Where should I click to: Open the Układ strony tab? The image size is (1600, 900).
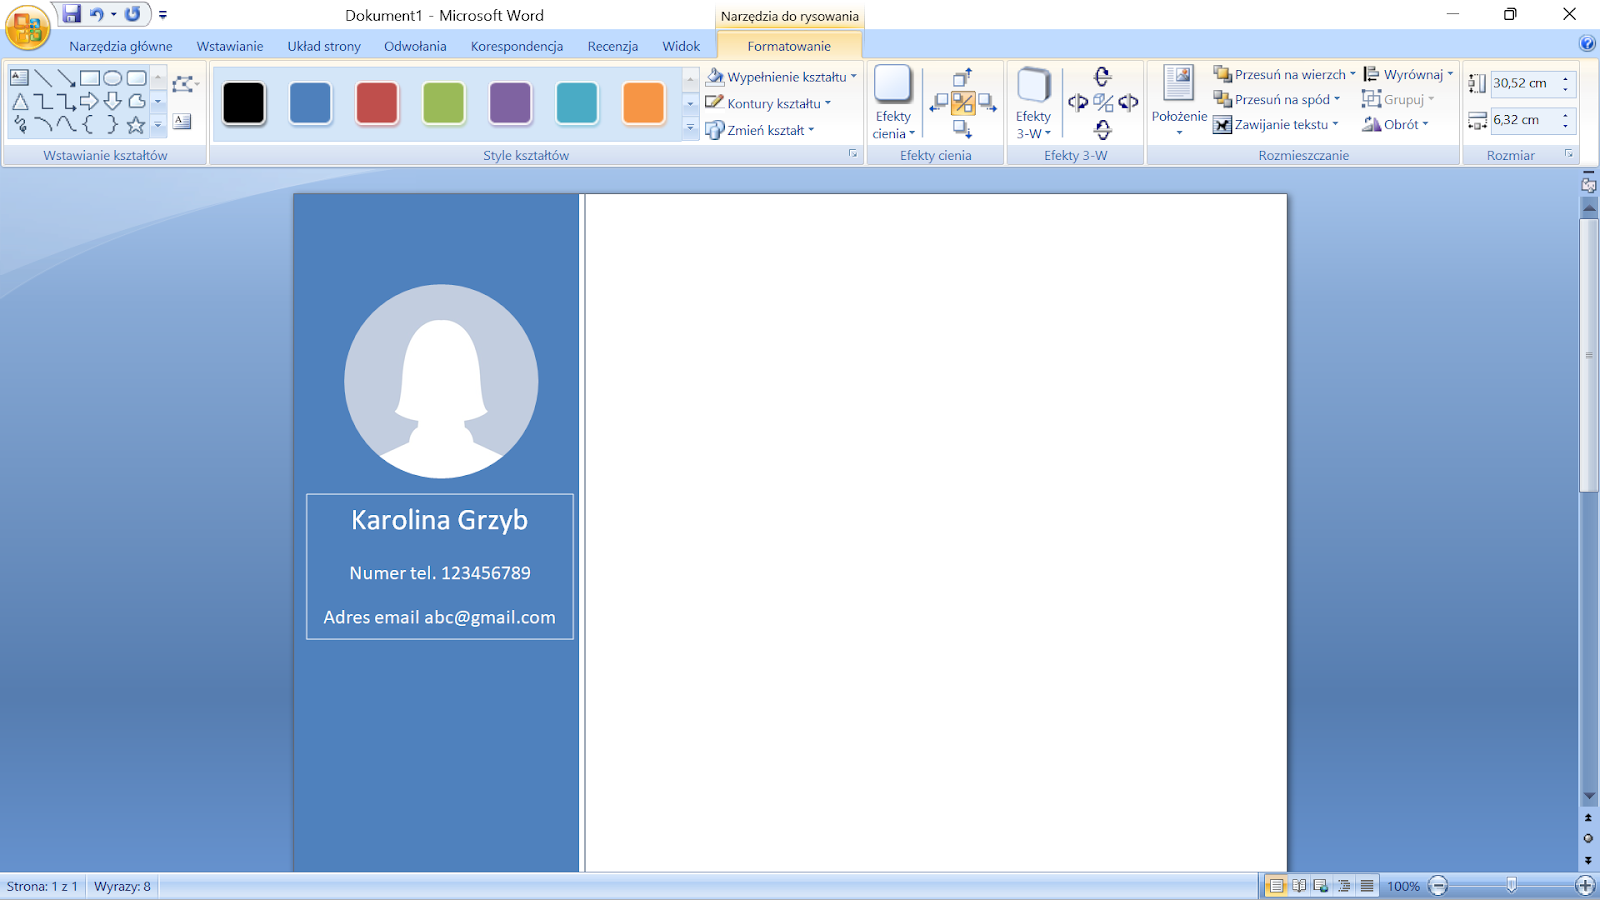pos(324,46)
